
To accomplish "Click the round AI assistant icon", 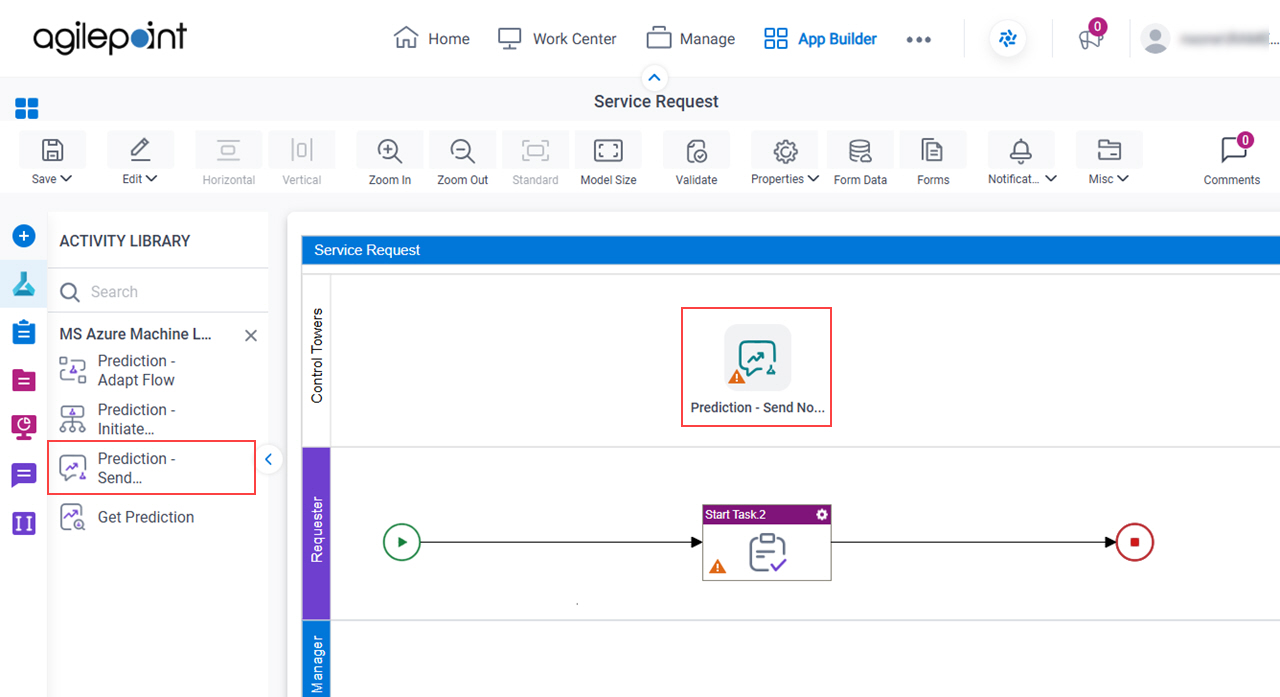I will click(x=1007, y=39).
